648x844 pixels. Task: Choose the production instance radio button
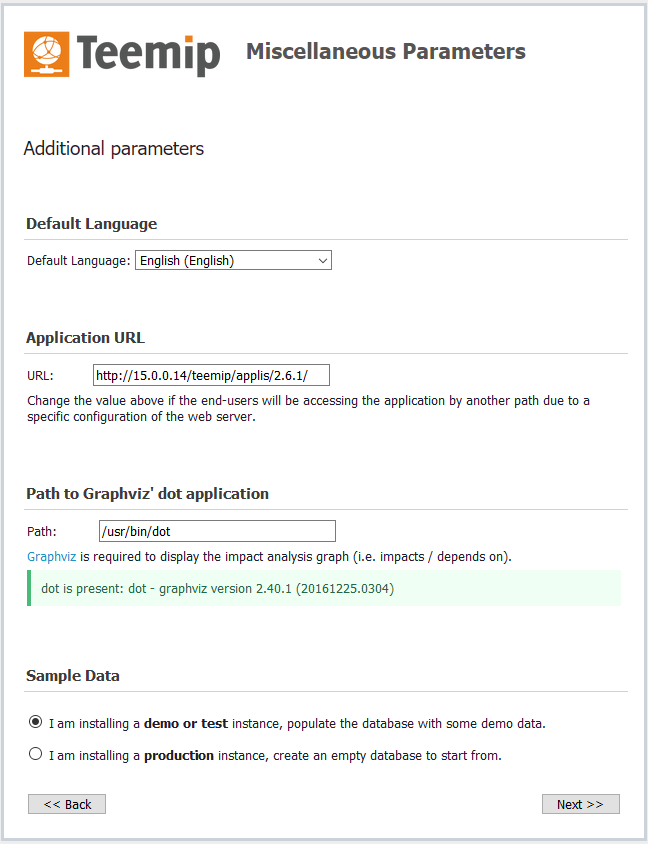point(36,755)
